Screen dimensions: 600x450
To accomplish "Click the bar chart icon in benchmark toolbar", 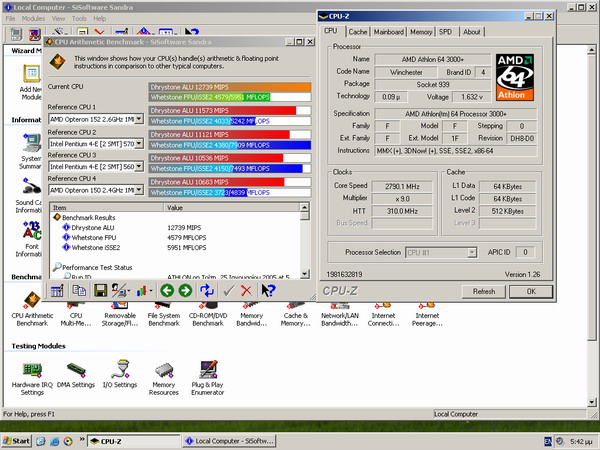I will click(142, 291).
